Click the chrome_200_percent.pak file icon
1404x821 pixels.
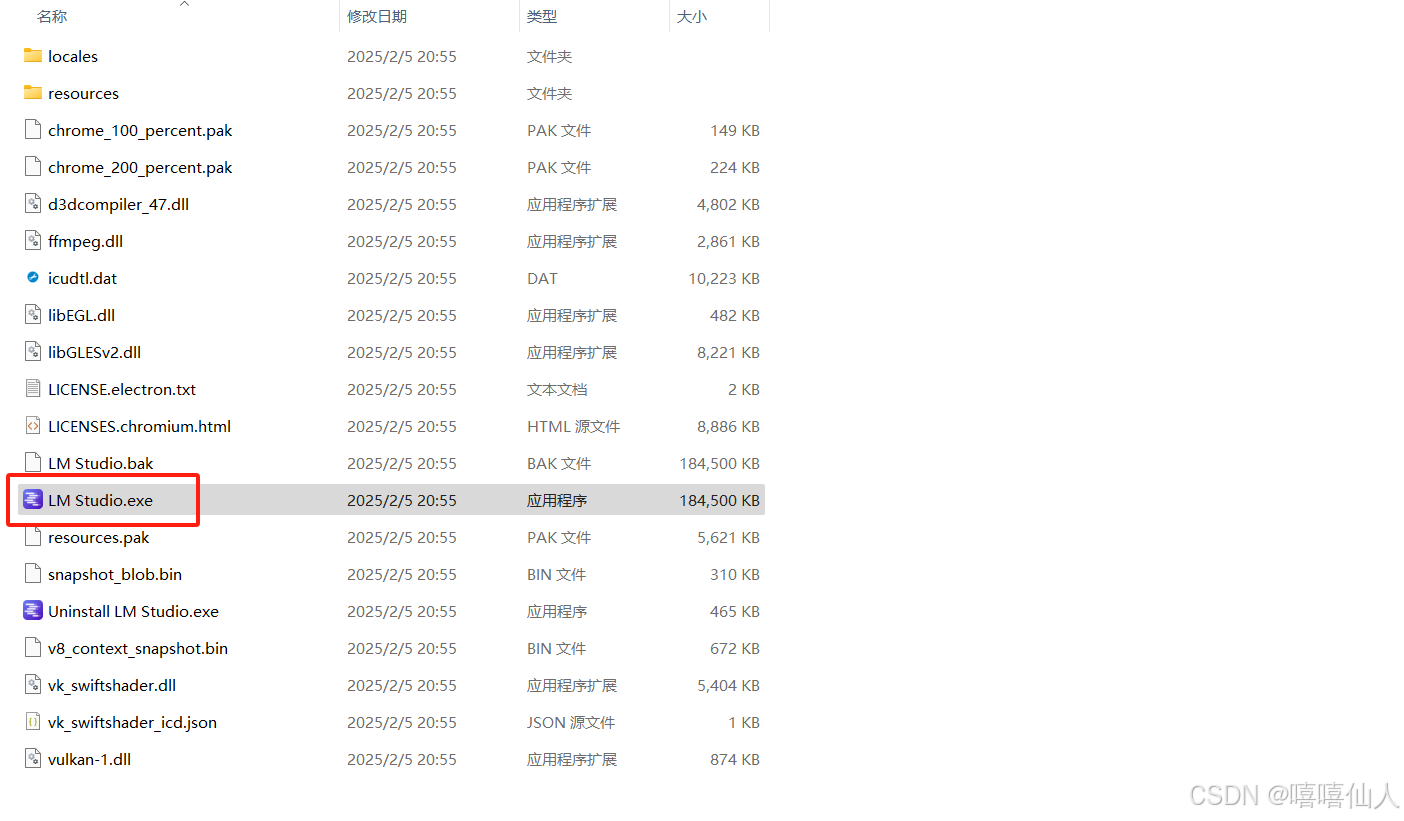33,167
